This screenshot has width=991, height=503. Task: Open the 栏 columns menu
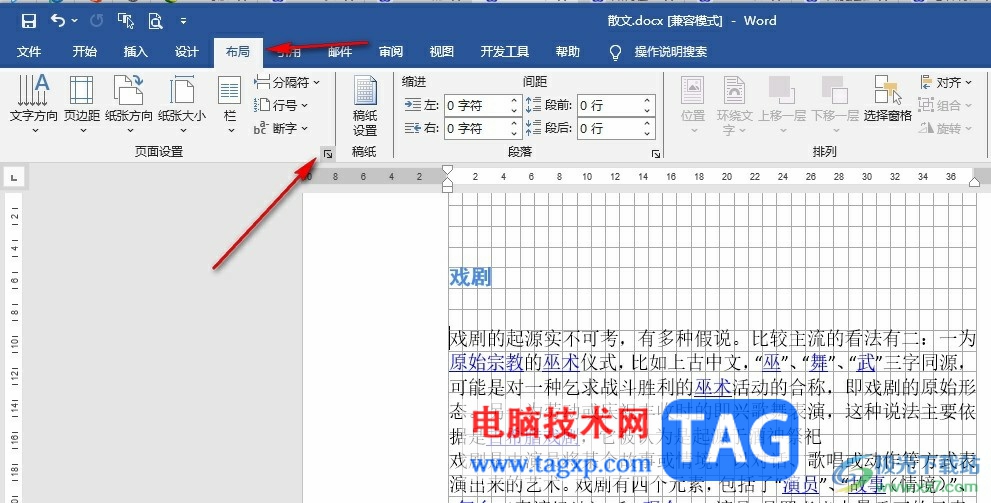(x=230, y=104)
